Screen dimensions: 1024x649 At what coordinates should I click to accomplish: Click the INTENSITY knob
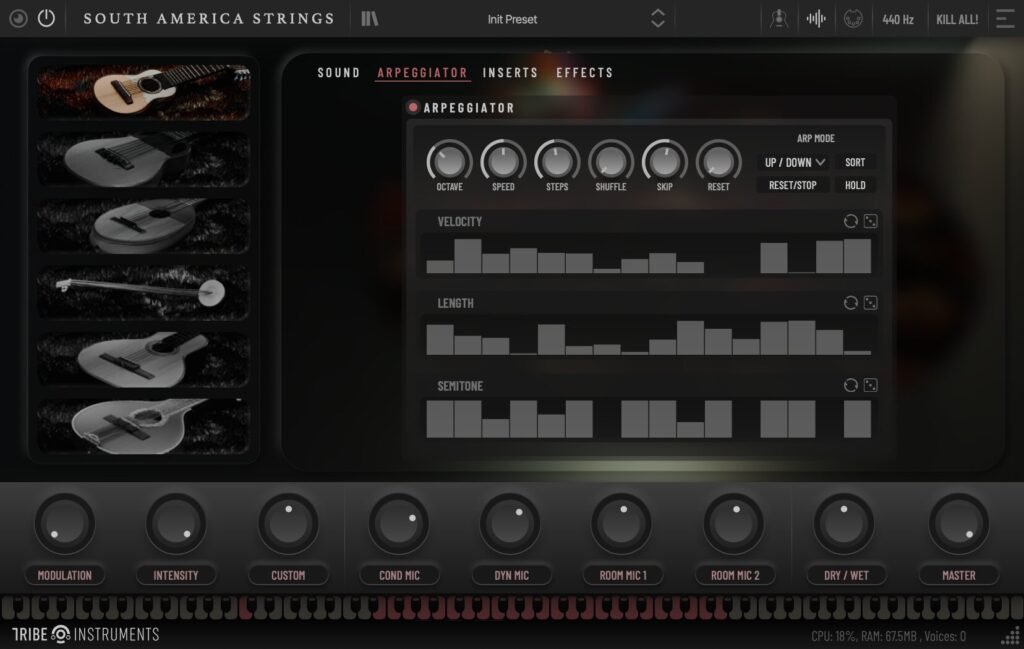[176, 524]
